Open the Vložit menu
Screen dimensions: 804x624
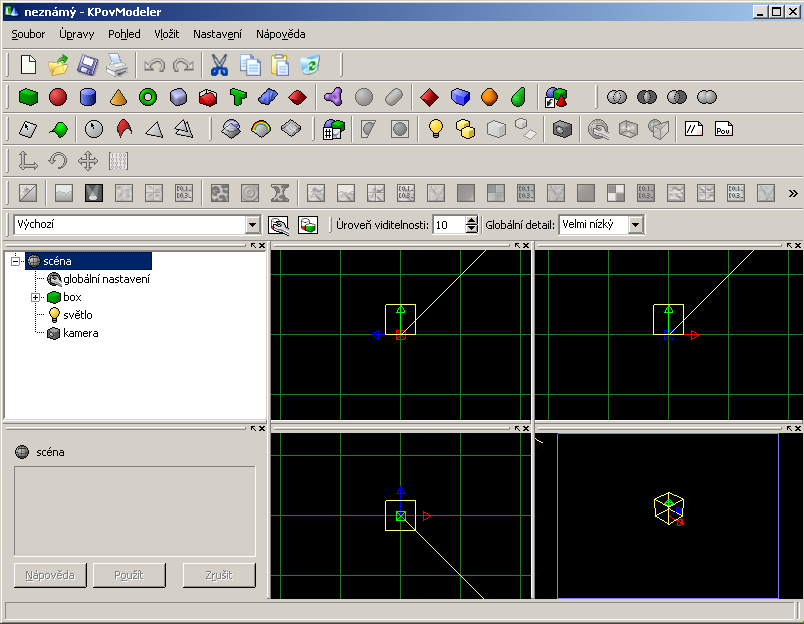pos(166,34)
